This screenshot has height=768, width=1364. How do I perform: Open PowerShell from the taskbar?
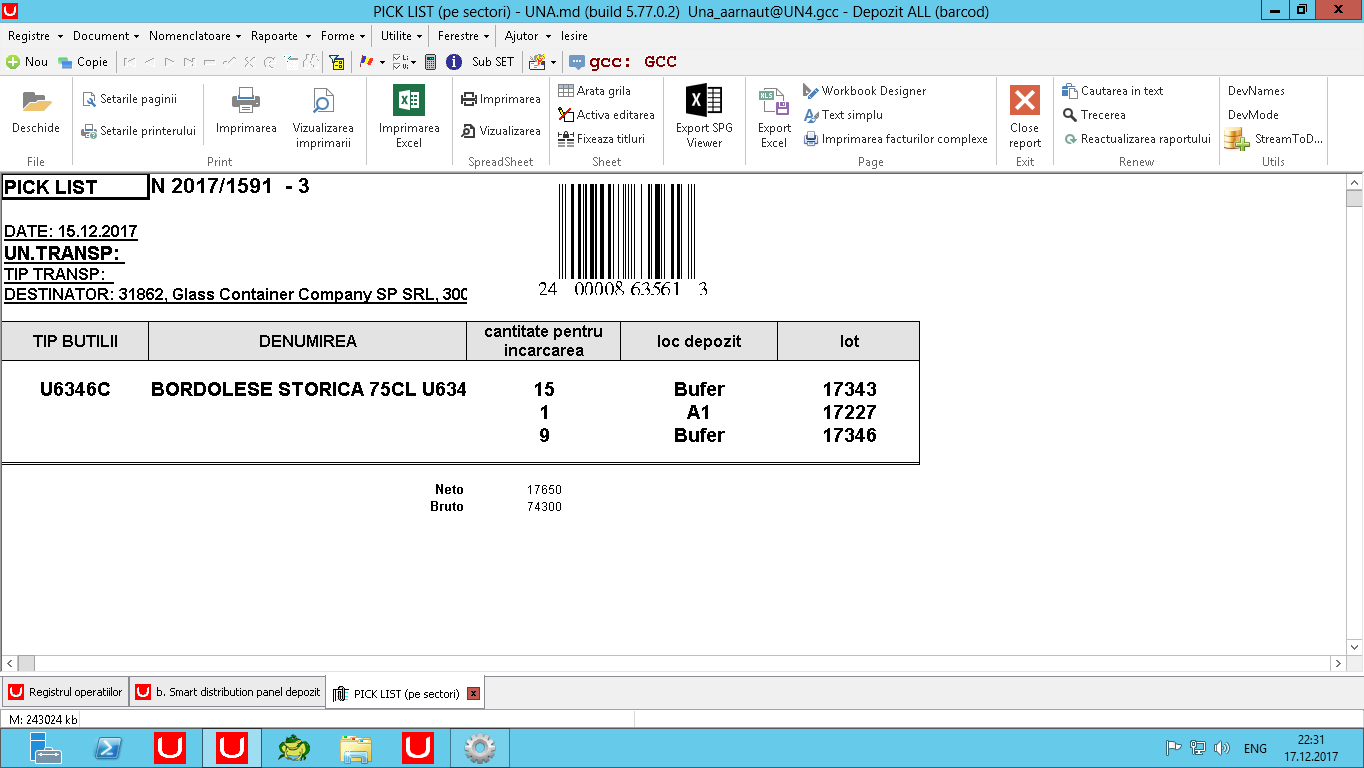[x=108, y=748]
